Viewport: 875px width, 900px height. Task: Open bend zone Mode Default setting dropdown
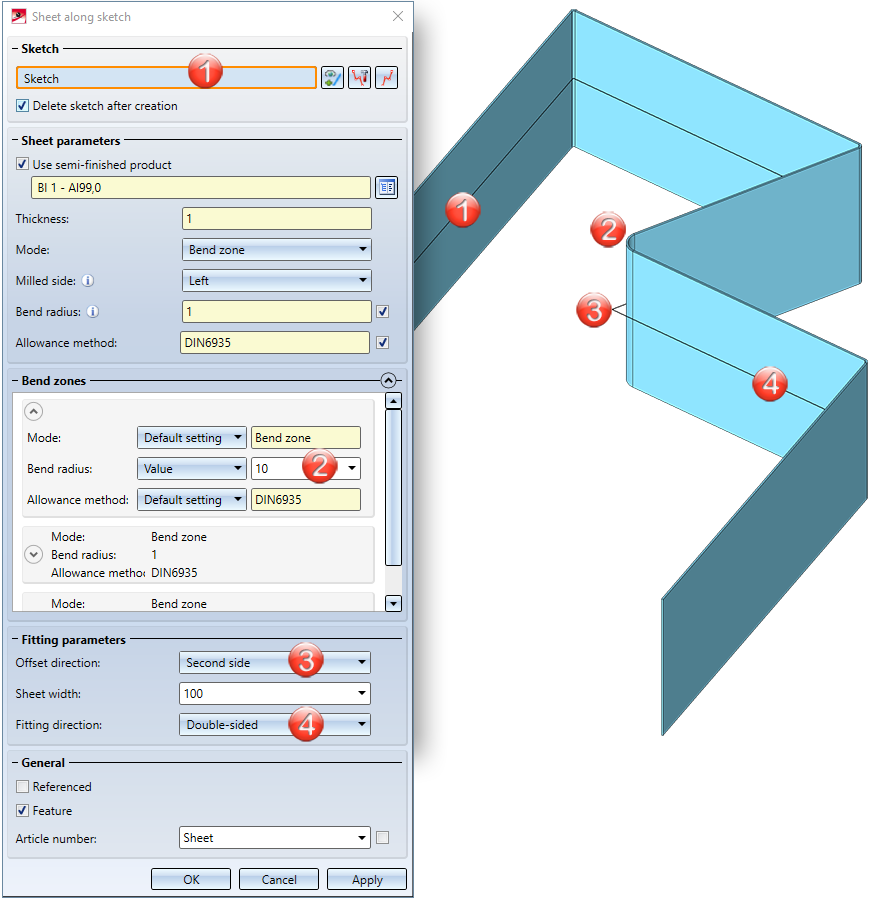point(192,437)
